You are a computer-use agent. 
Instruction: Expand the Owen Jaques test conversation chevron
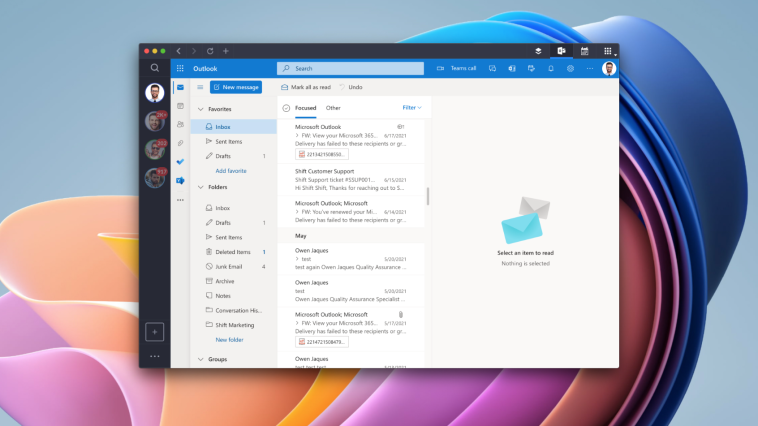[x=297, y=259]
